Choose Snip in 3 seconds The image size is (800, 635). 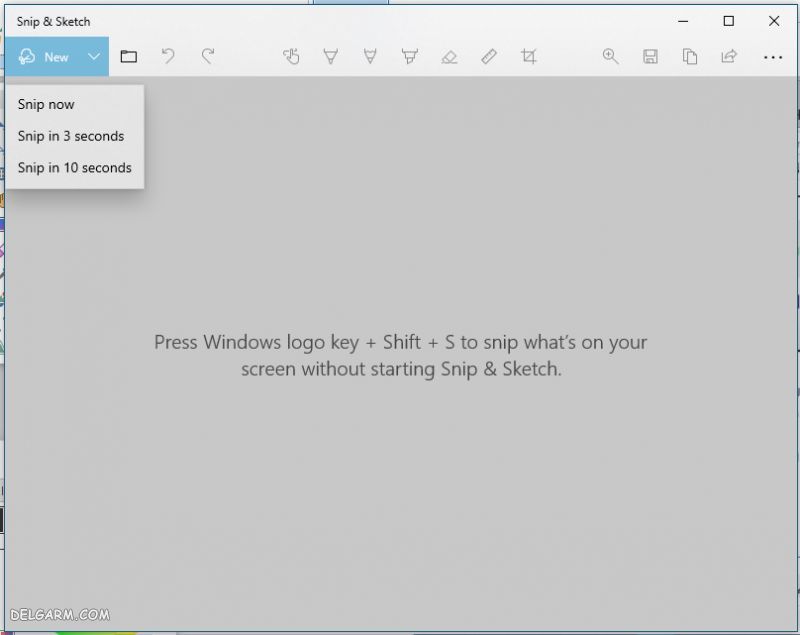coord(71,136)
